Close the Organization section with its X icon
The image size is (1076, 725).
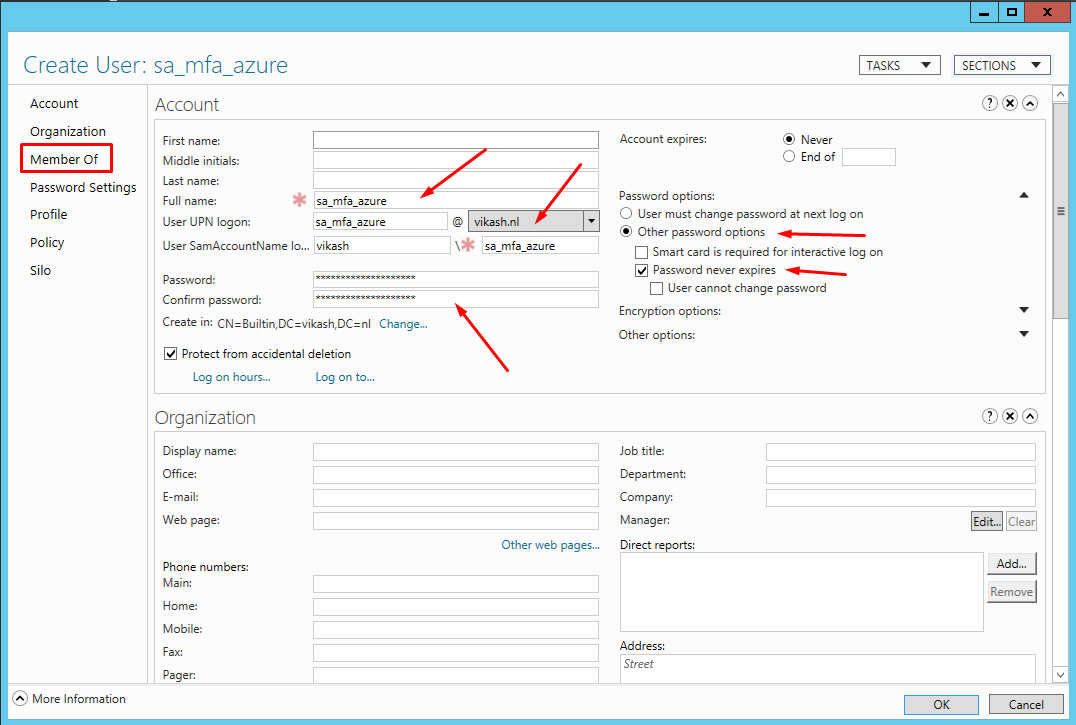coord(1009,416)
